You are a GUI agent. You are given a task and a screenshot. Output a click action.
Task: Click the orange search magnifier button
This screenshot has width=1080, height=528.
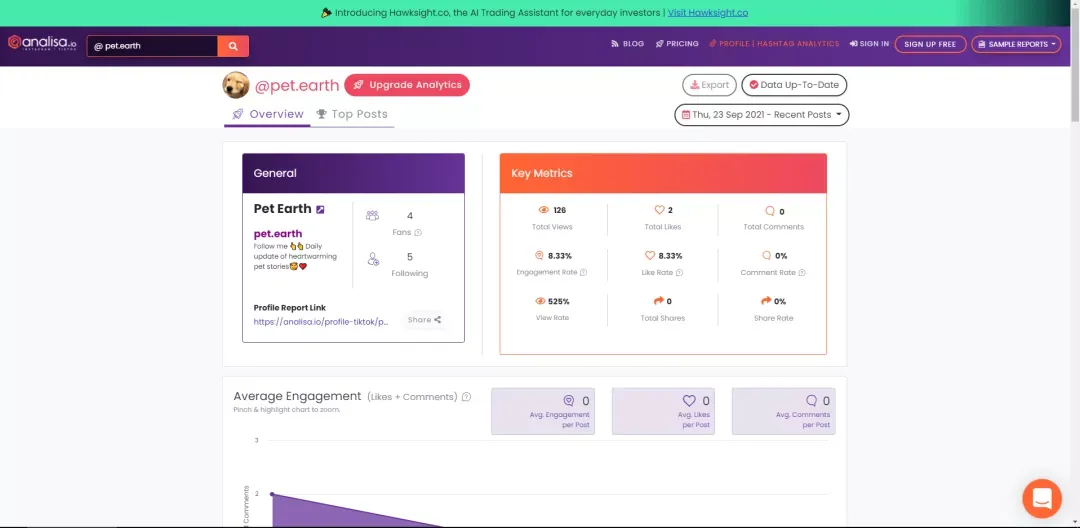233,46
